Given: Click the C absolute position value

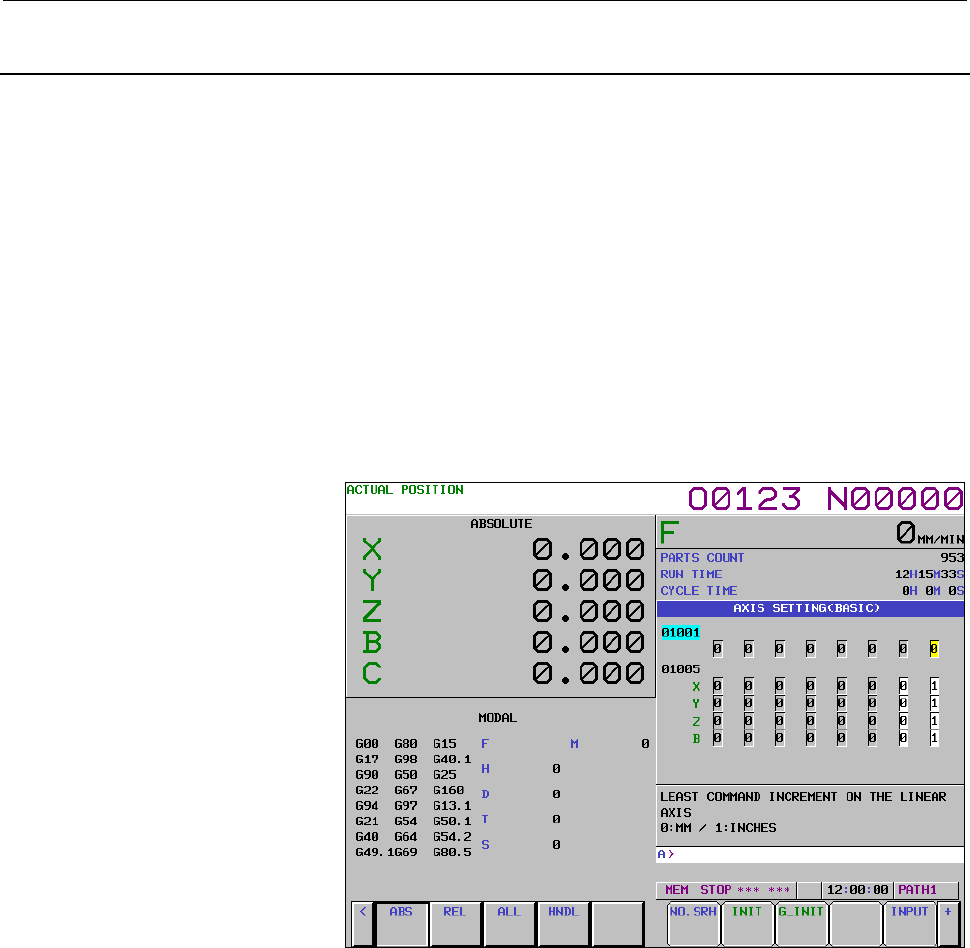Looking at the screenshot, I should coord(588,673).
